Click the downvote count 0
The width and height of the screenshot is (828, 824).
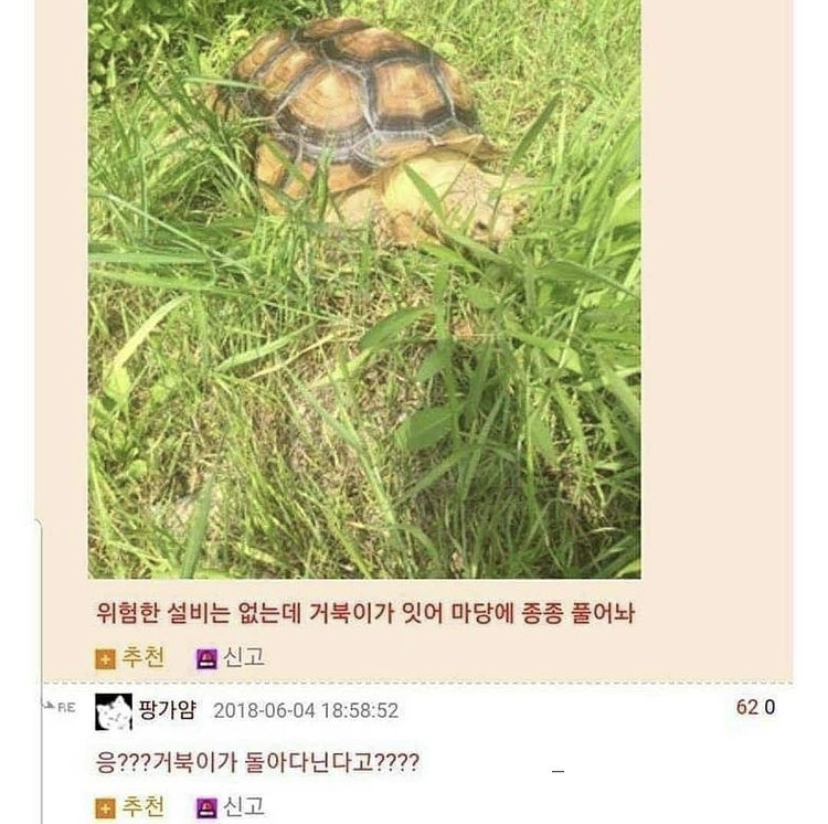pos(769,707)
